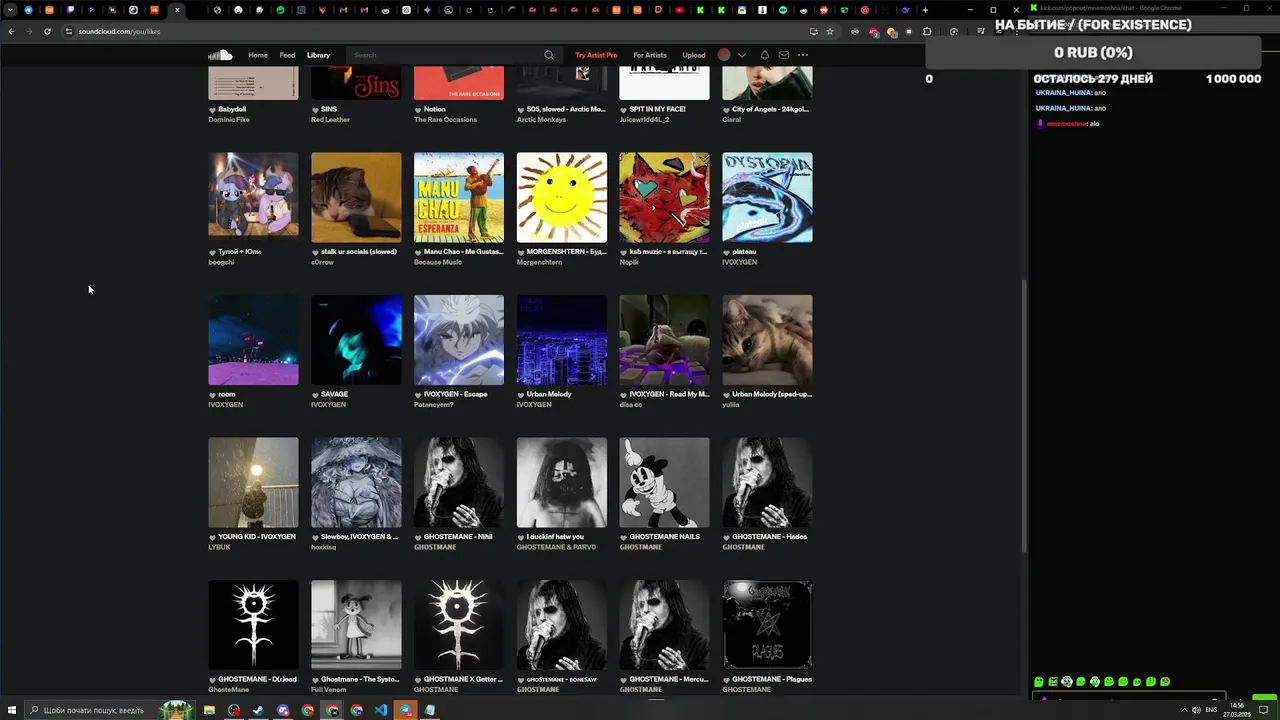Click the donation goal progress bar
The image size is (1280, 720).
(1094, 52)
